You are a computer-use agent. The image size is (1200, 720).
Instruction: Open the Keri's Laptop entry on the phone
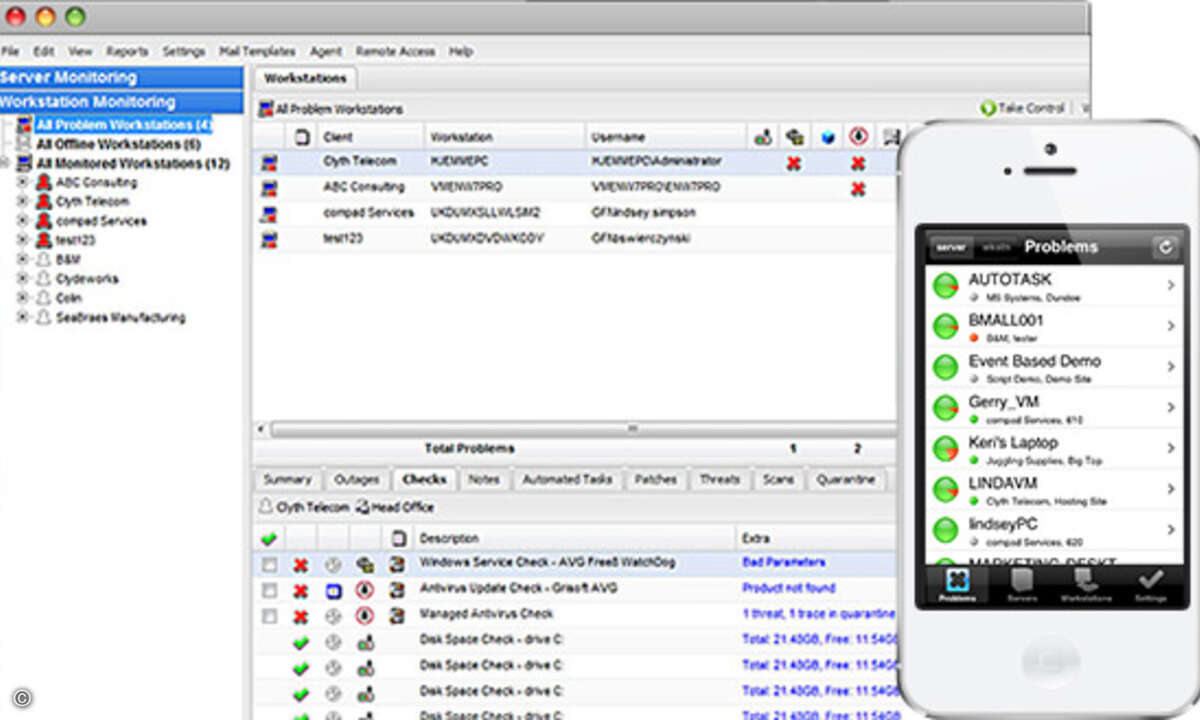point(1054,449)
